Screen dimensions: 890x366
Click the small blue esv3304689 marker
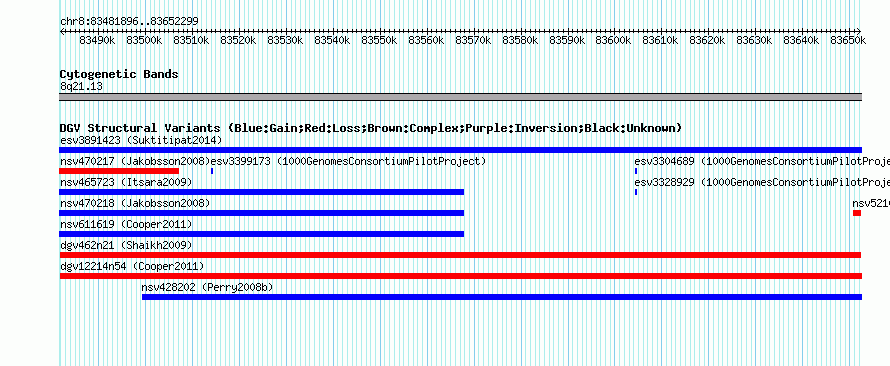tap(636, 171)
